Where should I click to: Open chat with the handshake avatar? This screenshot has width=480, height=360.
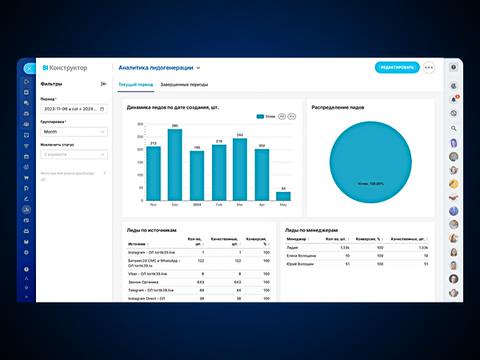(454, 198)
